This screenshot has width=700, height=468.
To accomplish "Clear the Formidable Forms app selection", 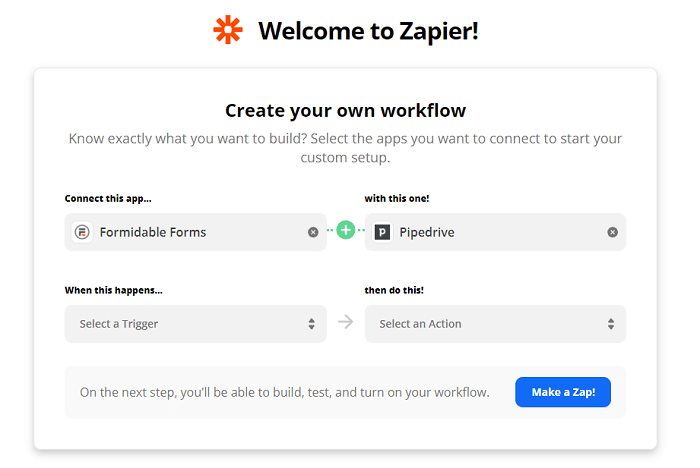I will coord(313,232).
